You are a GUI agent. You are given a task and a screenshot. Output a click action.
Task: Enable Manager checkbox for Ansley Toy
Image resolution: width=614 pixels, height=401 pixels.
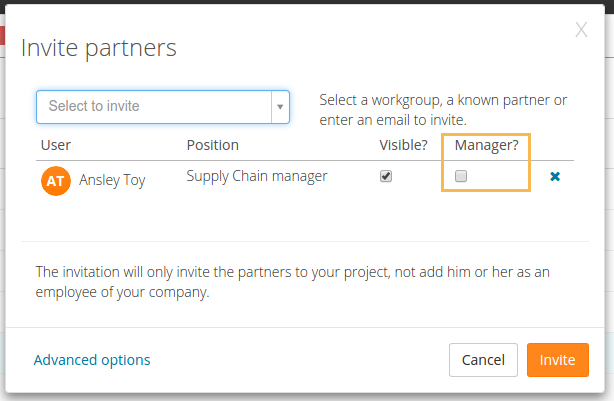pyautogui.click(x=461, y=176)
